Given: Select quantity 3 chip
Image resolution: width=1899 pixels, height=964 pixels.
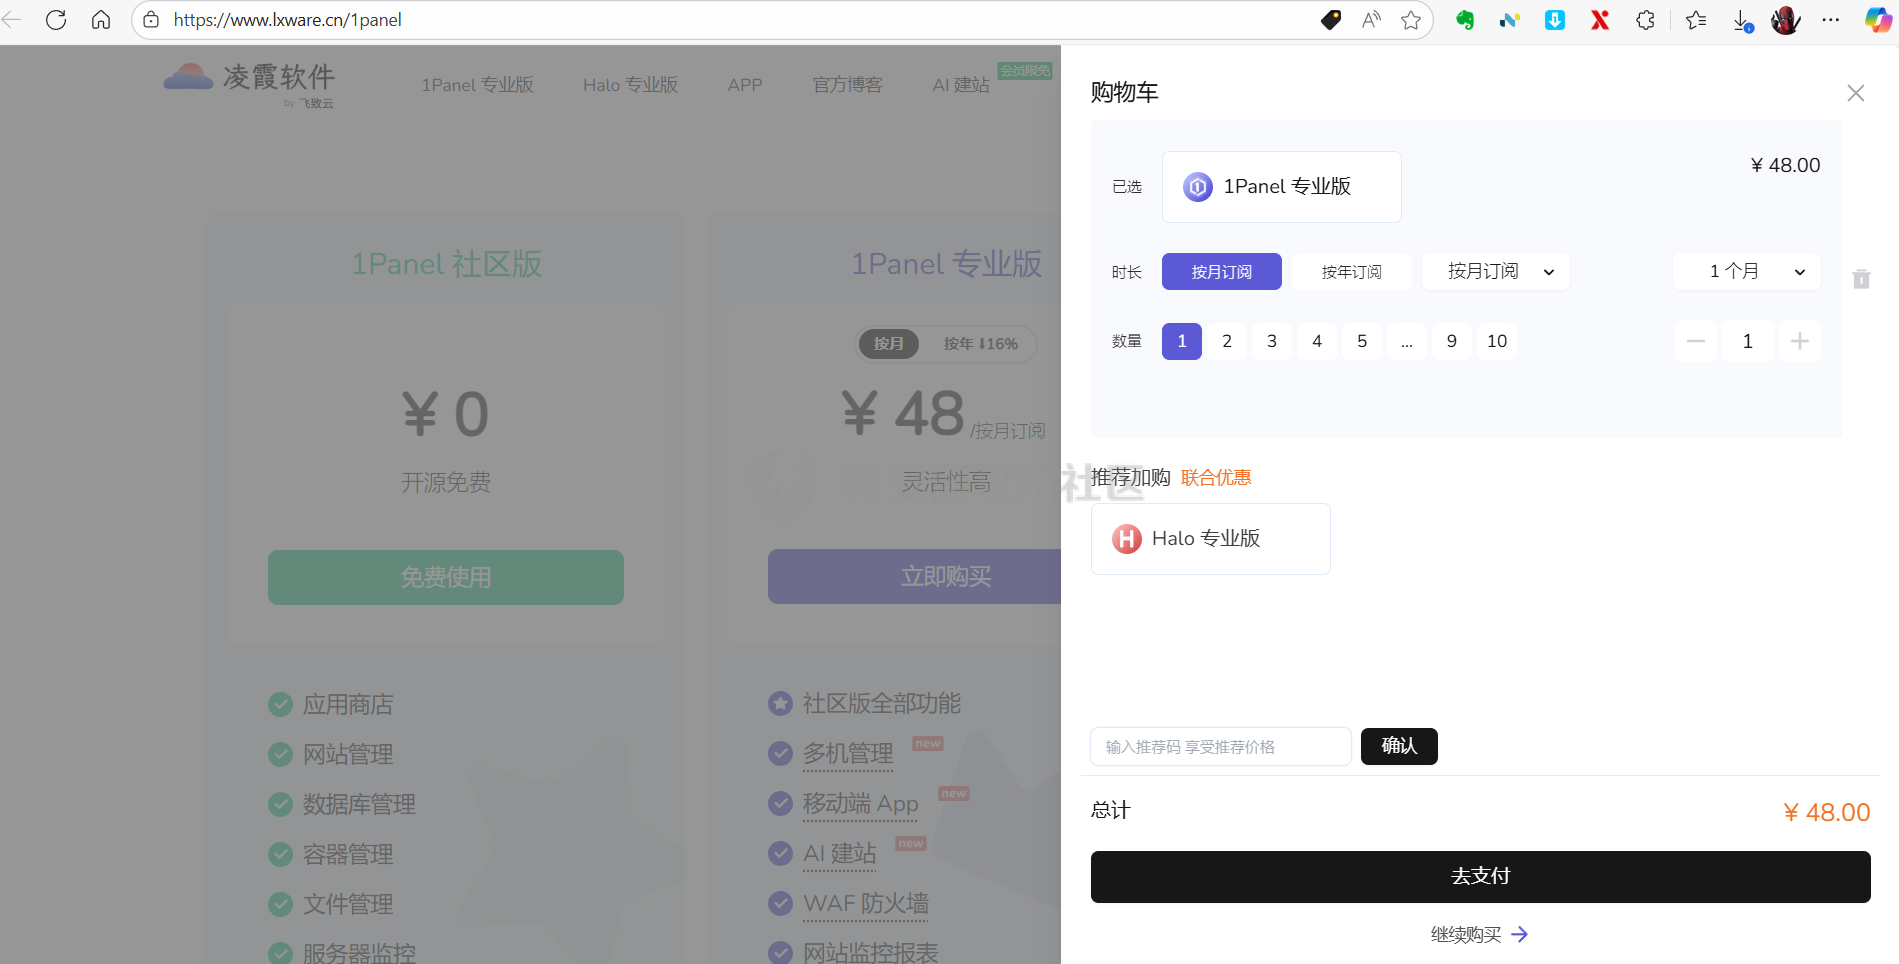Looking at the screenshot, I should (x=1272, y=341).
